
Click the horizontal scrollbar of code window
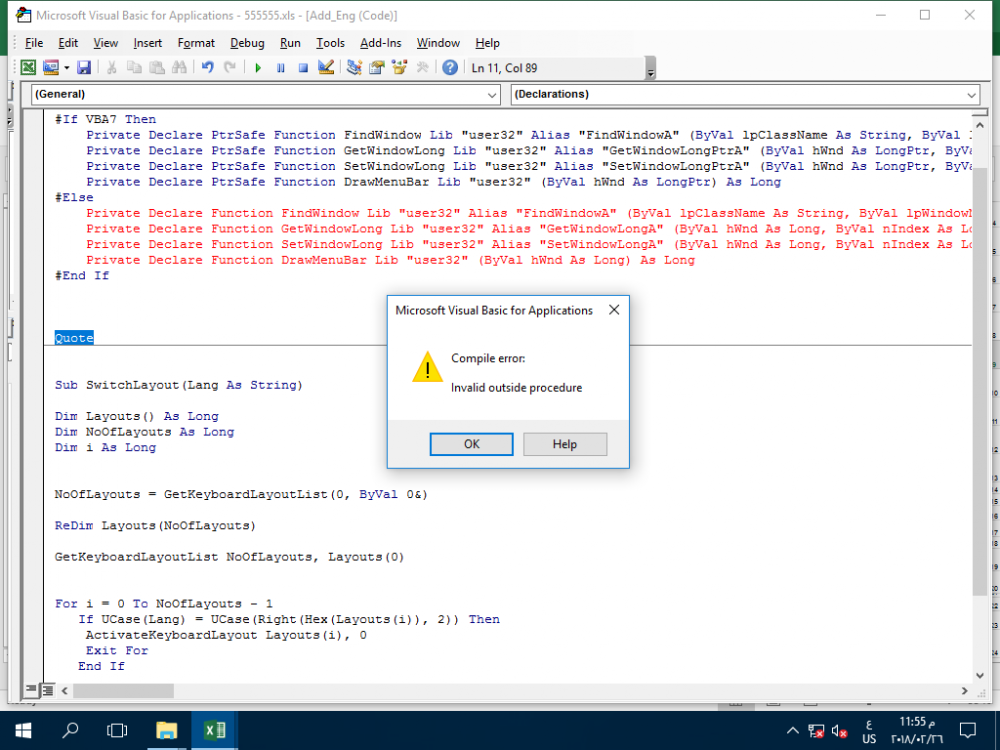(x=500, y=690)
